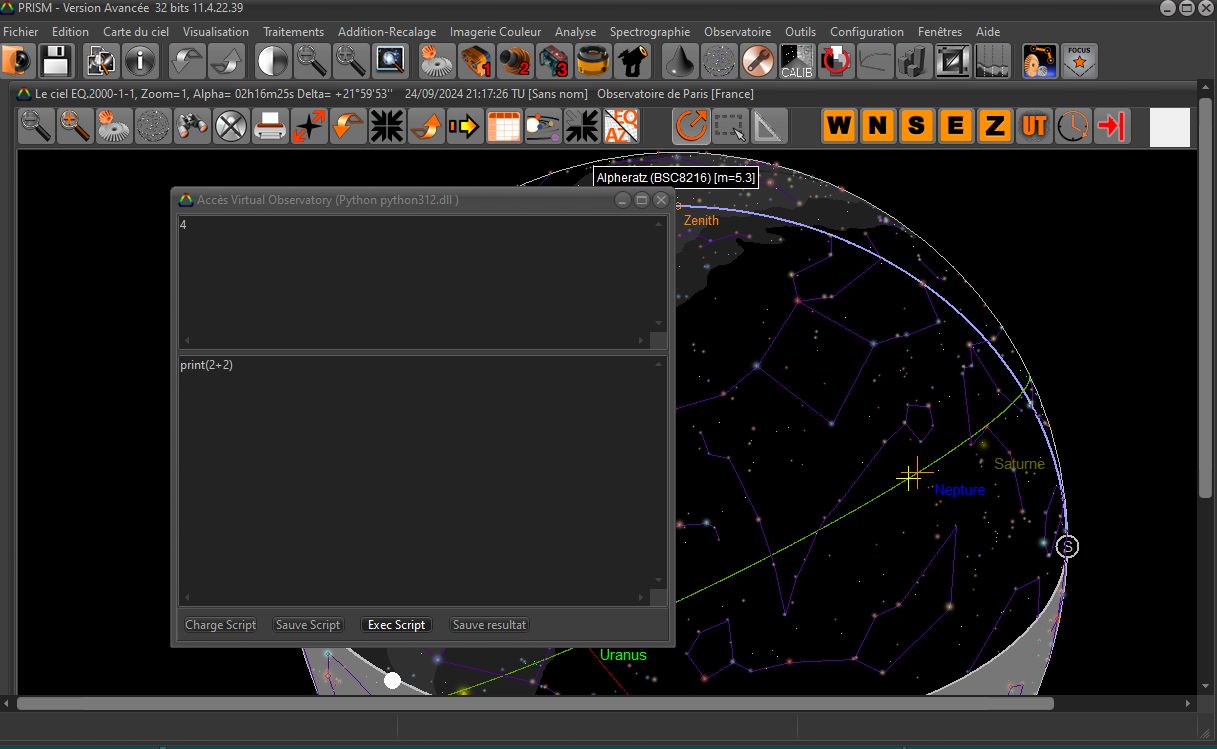
Task: Click the FOCUS star icon
Action: [x=1079, y=62]
